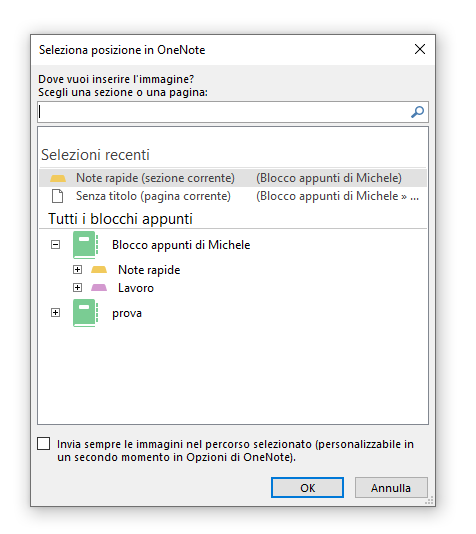Select Senza titolo (pagina corrente) recent entry
The height and width of the screenshot is (534, 476).
233,196
